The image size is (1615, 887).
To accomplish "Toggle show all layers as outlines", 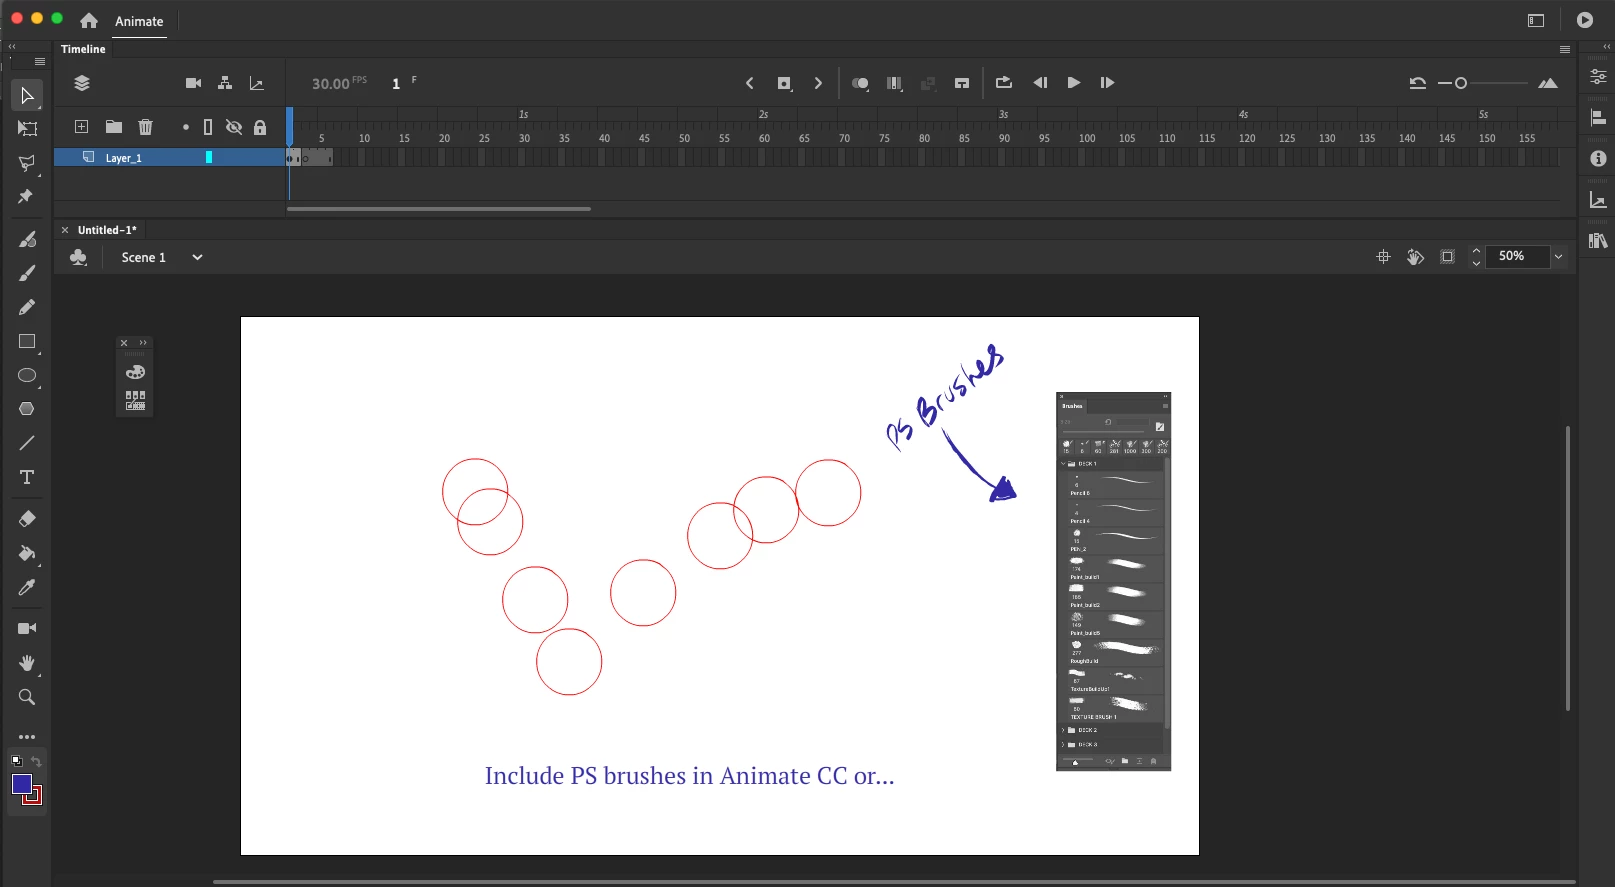I will coord(208,127).
